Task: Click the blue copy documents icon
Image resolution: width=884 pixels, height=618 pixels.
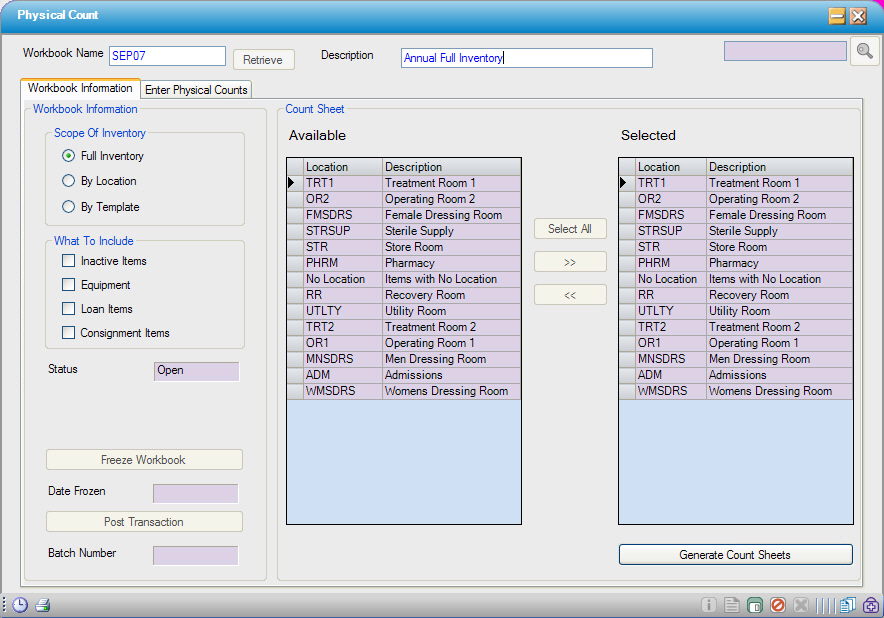Action: click(x=848, y=605)
